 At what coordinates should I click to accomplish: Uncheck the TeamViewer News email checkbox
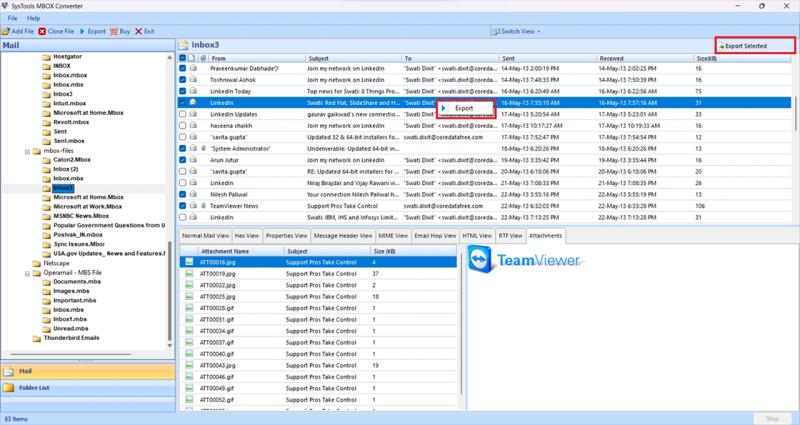(183, 206)
